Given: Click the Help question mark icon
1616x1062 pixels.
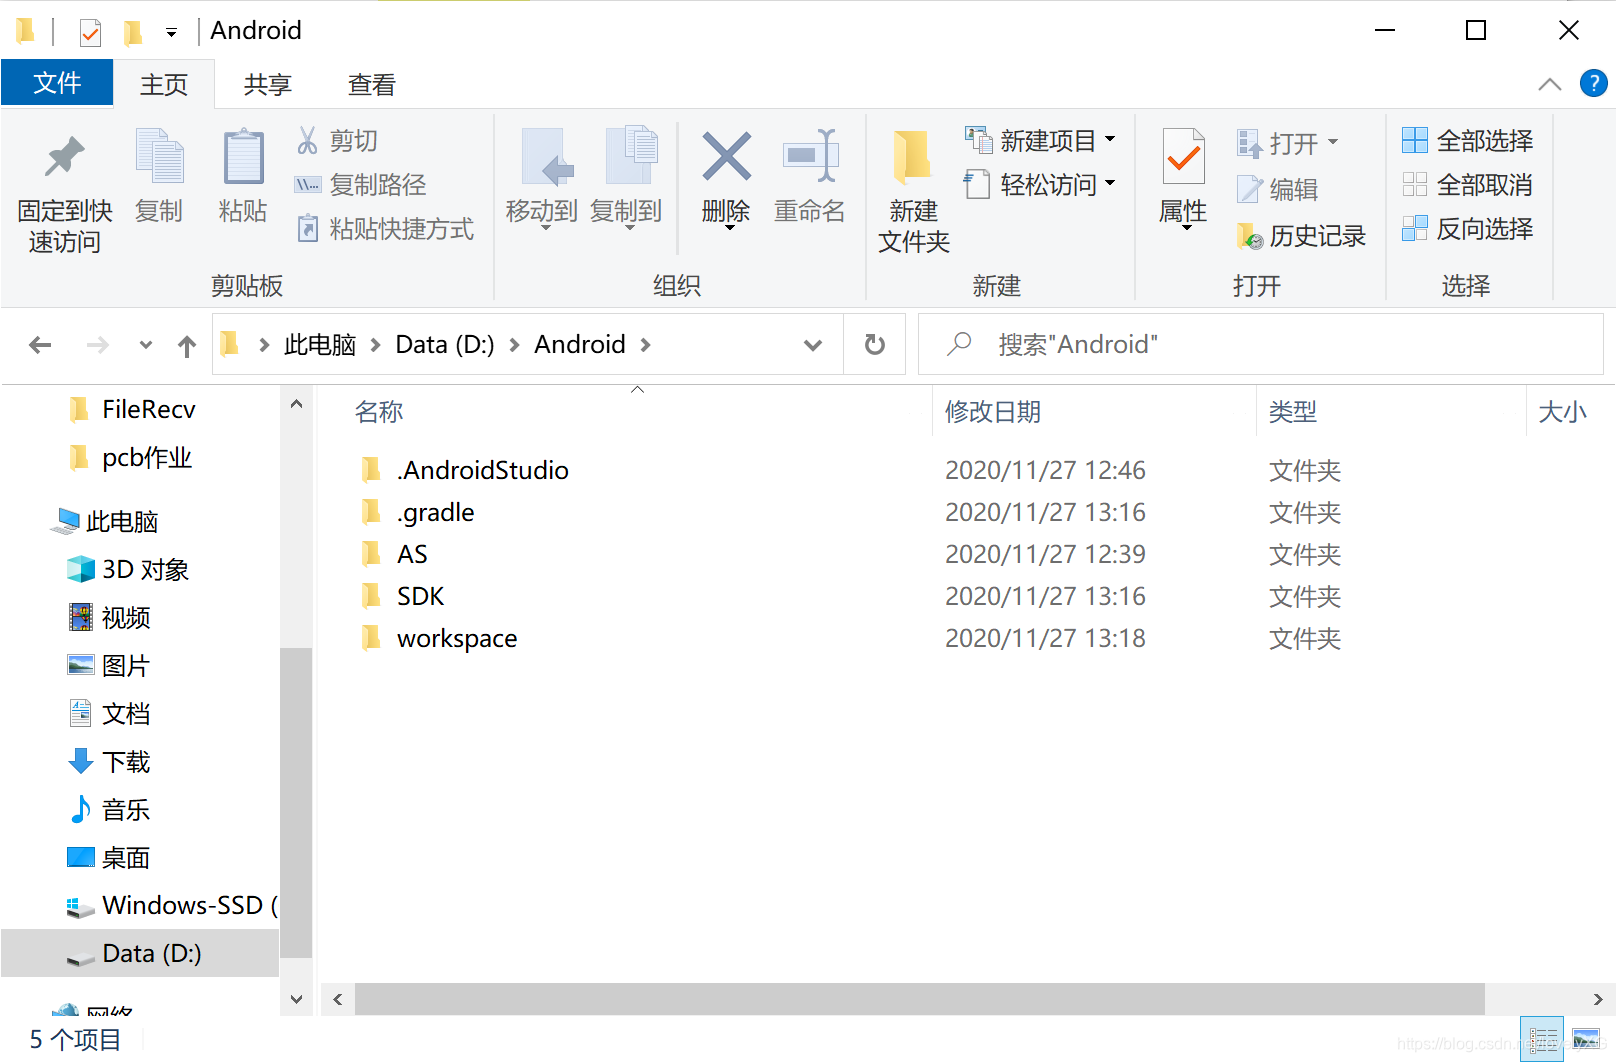Looking at the screenshot, I should pyautogui.click(x=1593, y=83).
